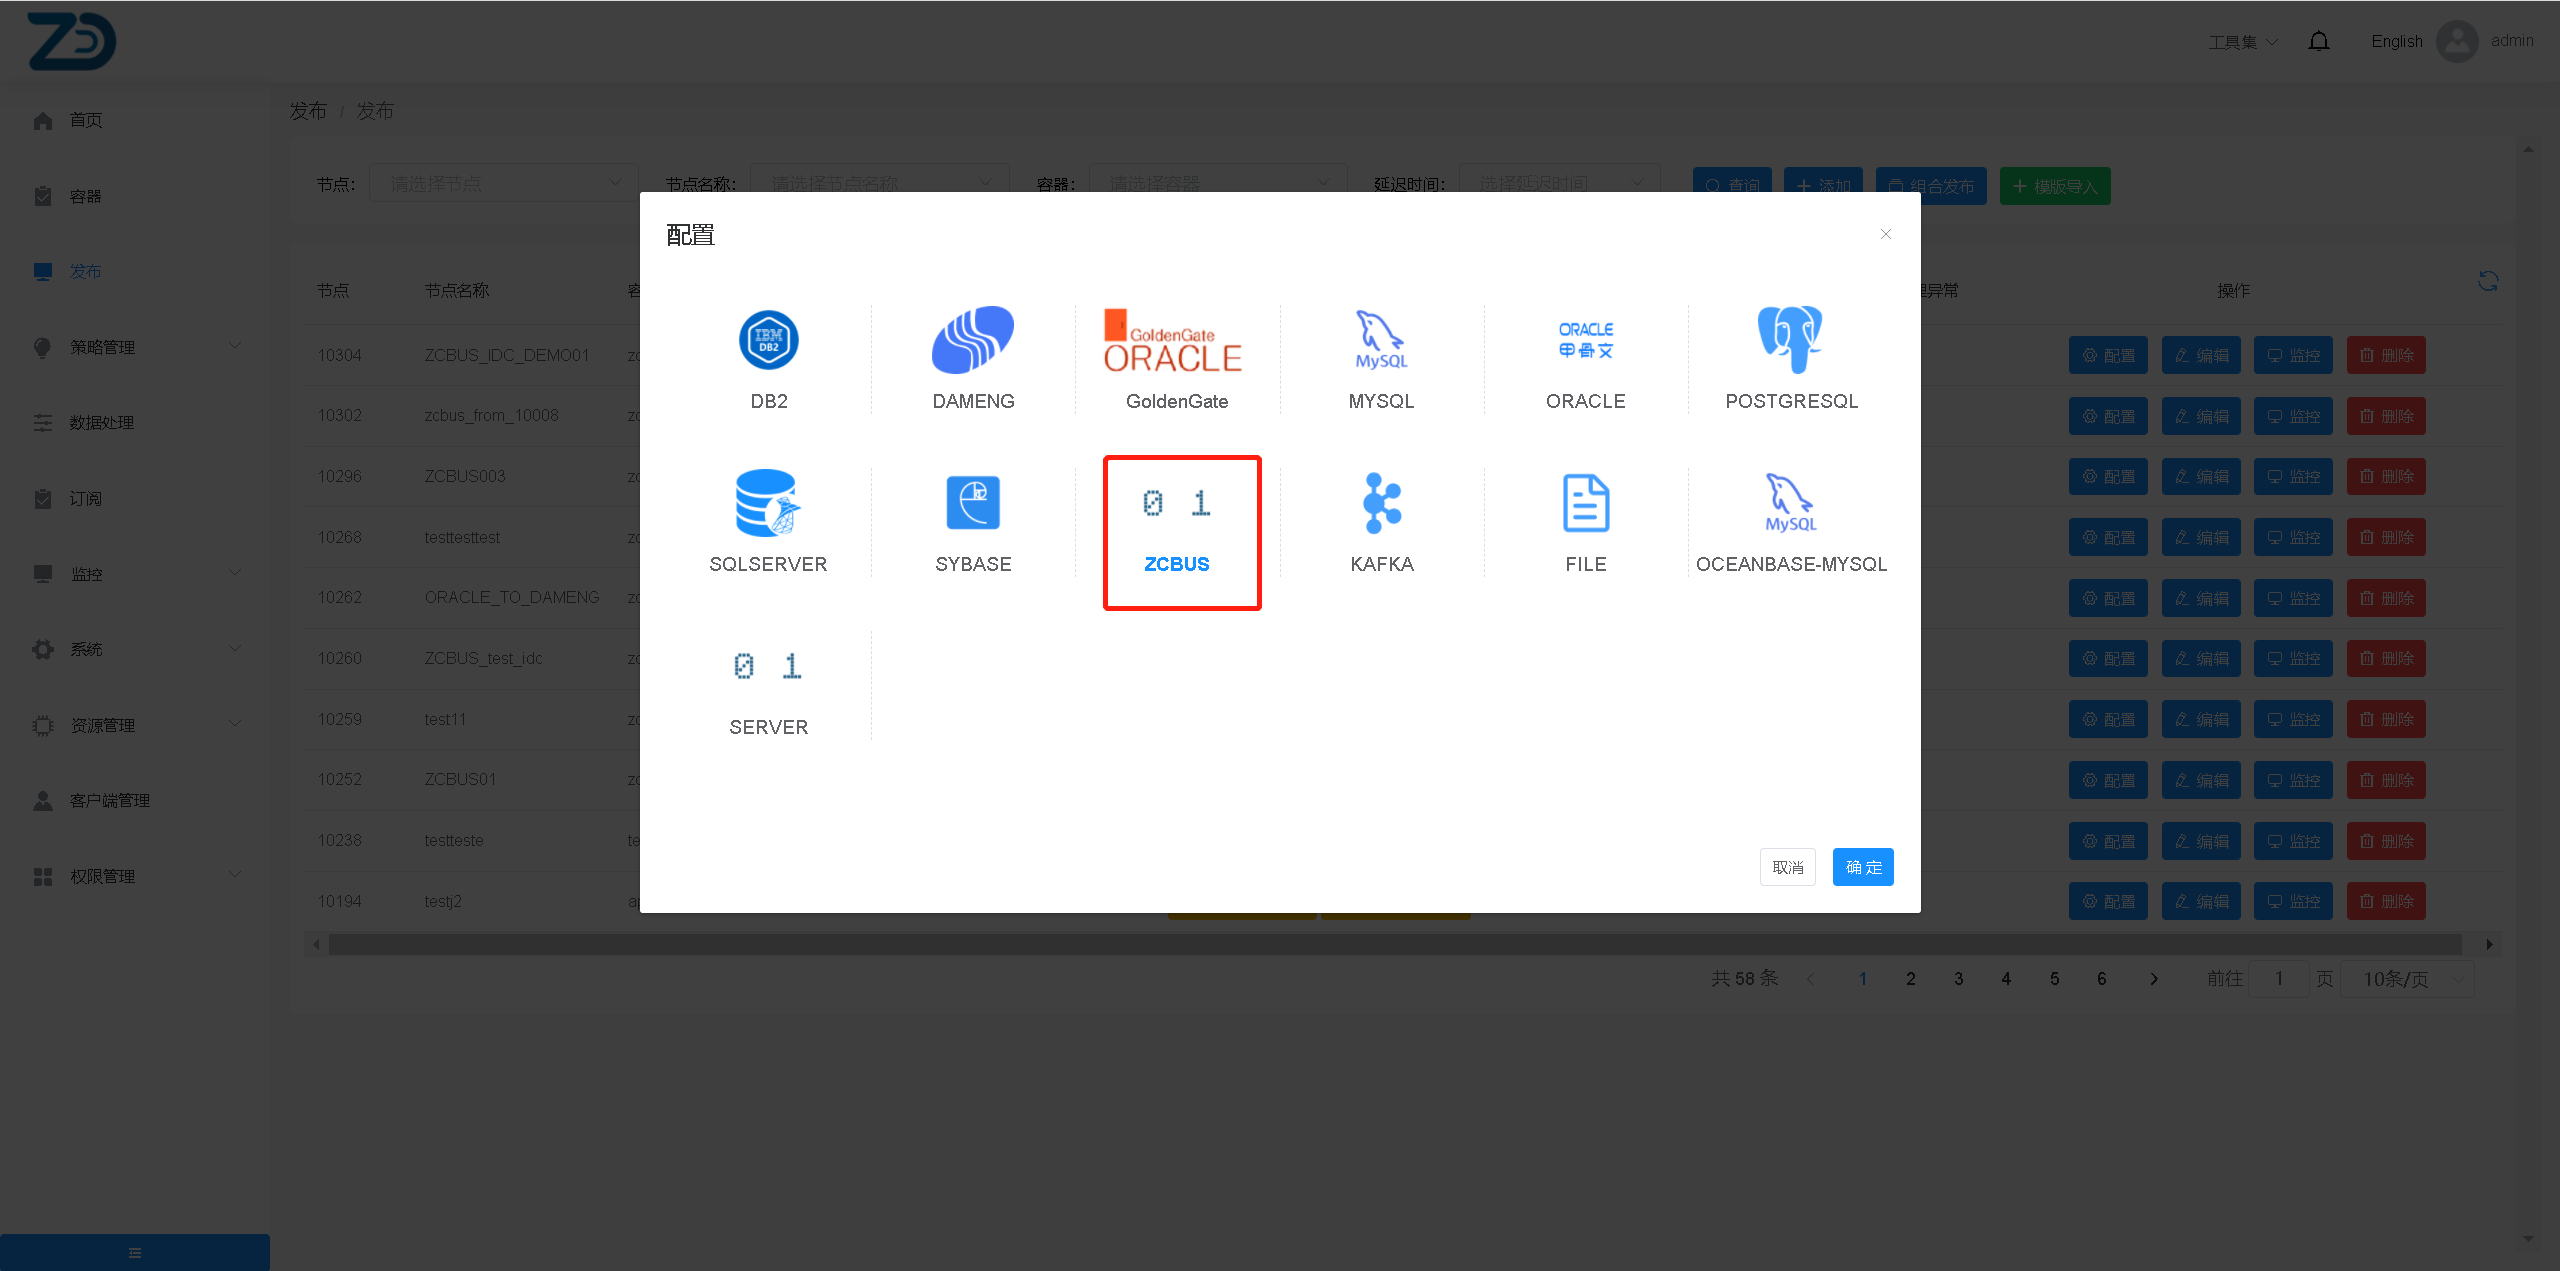Pick the MYSQL database icon

tap(1381, 341)
